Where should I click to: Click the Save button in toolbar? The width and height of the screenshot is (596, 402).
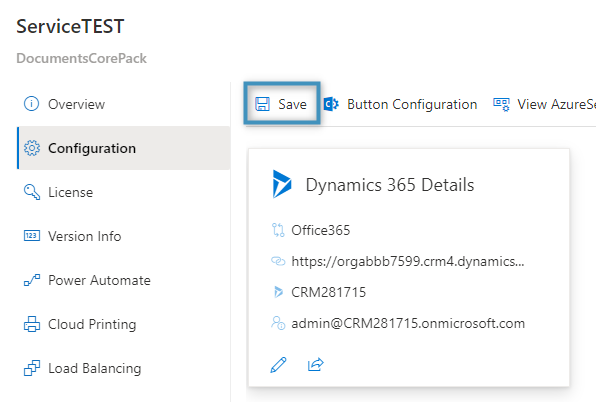coord(282,104)
